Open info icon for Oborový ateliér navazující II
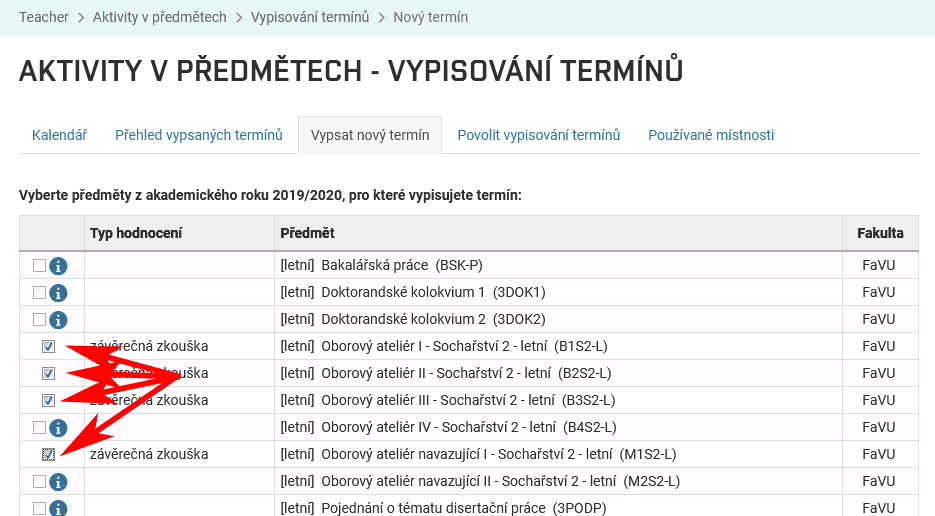The image size is (935, 516). click(x=58, y=482)
